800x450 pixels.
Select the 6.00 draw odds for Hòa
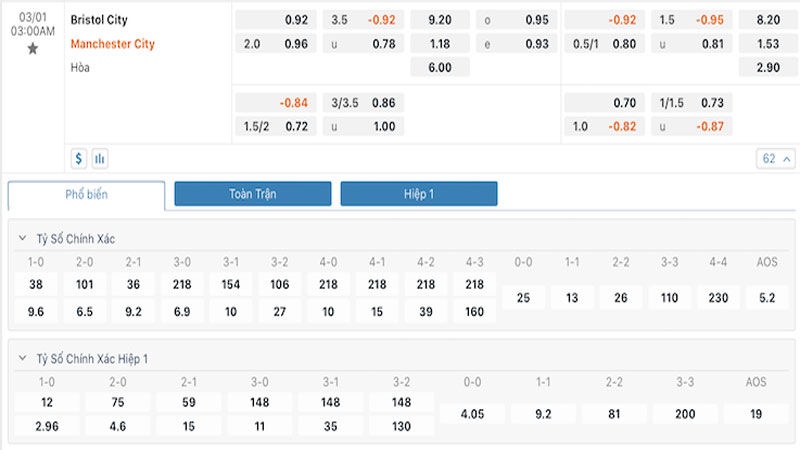click(x=440, y=67)
